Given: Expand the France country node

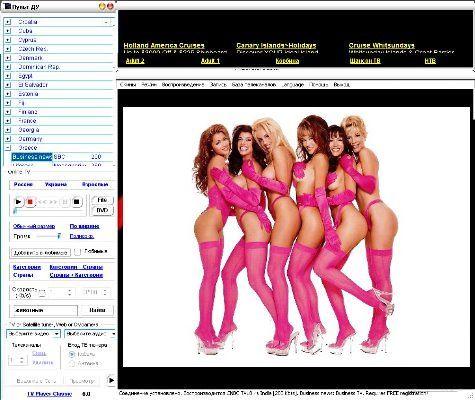Looking at the screenshot, I should click(x=8, y=121).
